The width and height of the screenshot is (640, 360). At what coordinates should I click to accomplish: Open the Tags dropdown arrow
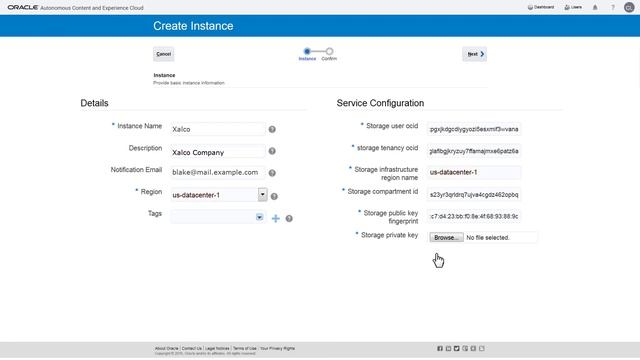pyautogui.click(x=259, y=217)
